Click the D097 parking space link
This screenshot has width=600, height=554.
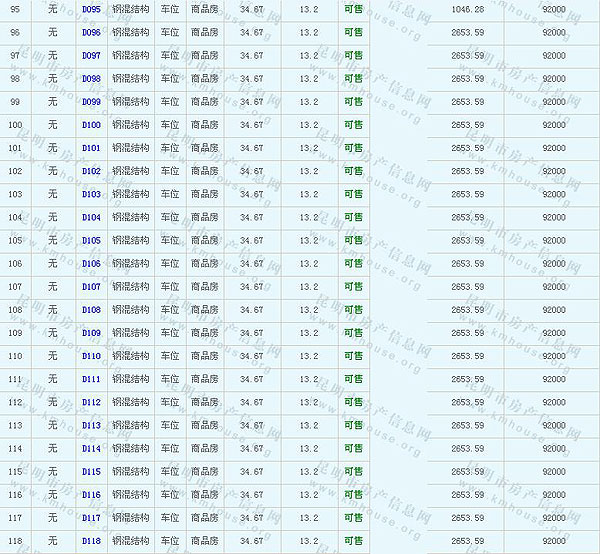91,55
